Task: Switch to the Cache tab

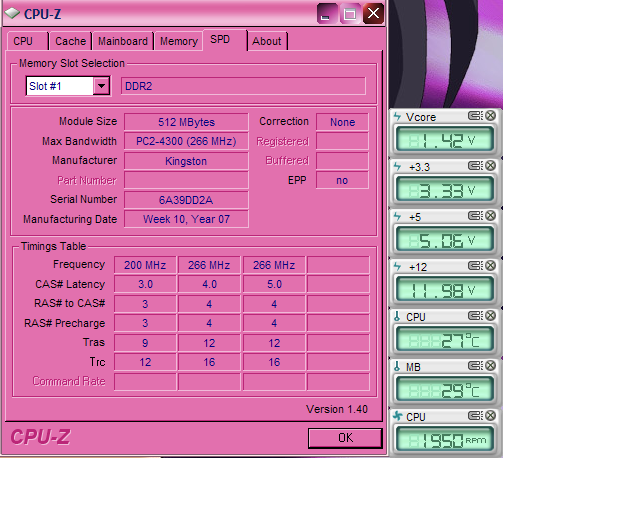Action: (x=71, y=41)
